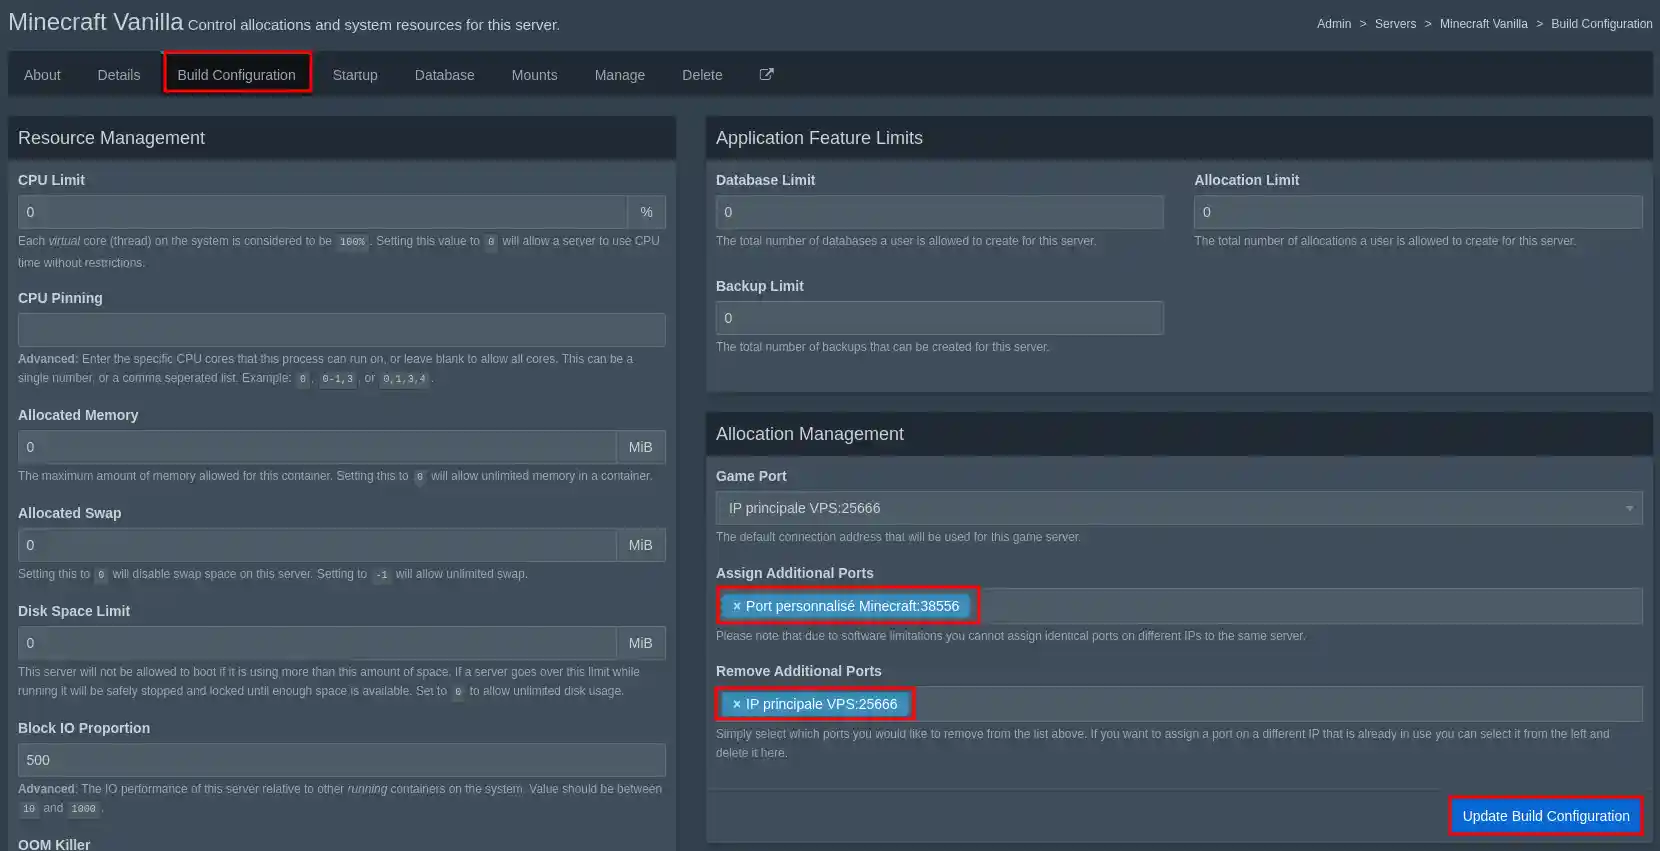Viewport: 1660px width, 851px height.
Task: Open the Details tab
Action: 119,75
